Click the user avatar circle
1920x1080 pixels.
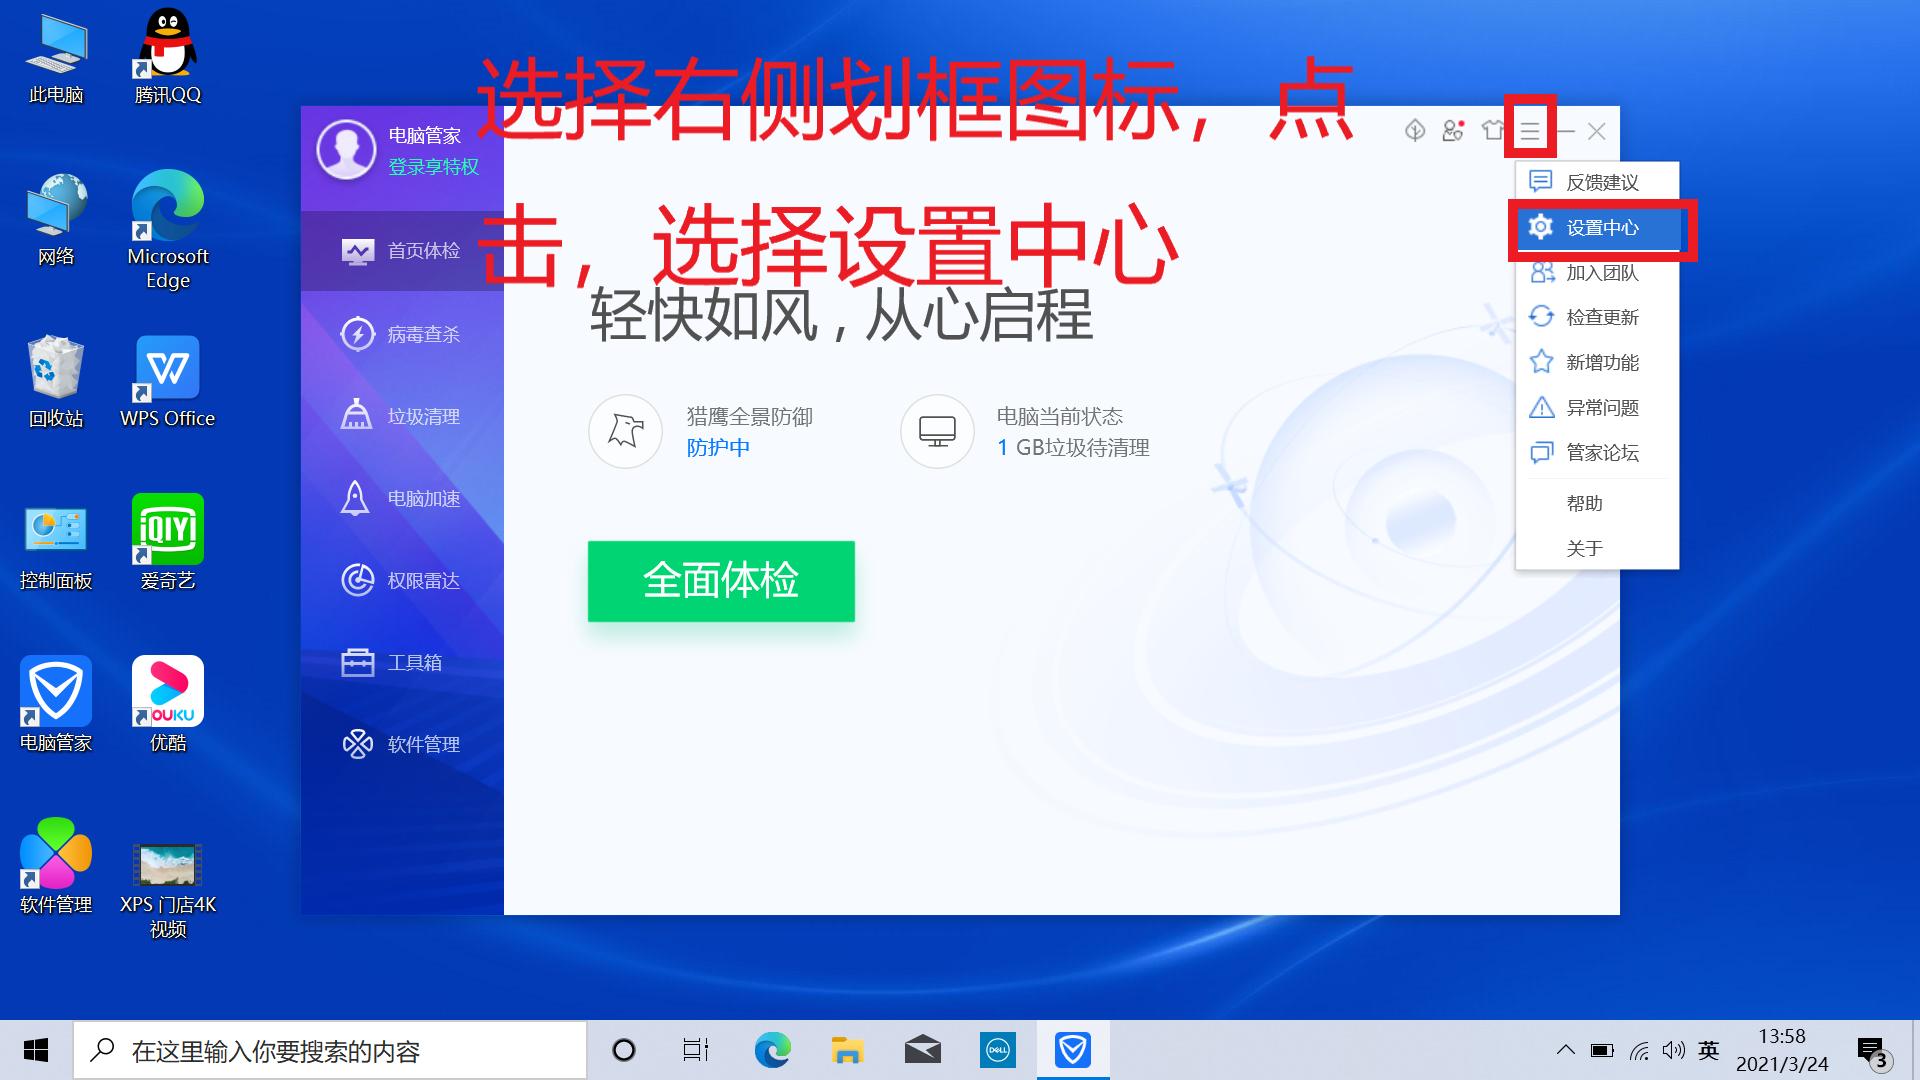[345, 150]
